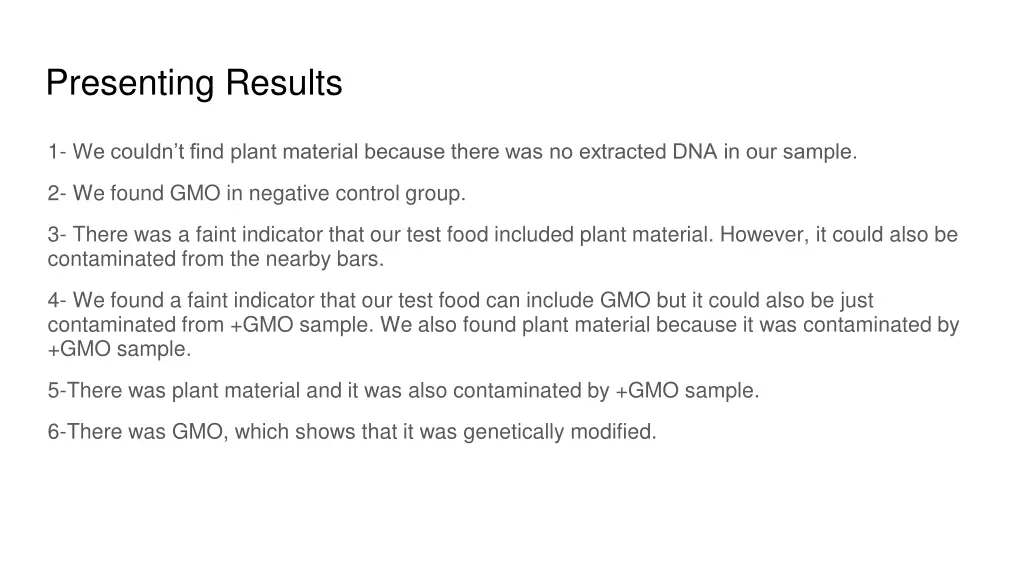1024x576 pixels.
Task: Click the first line of point 3
Action: tap(502, 235)
